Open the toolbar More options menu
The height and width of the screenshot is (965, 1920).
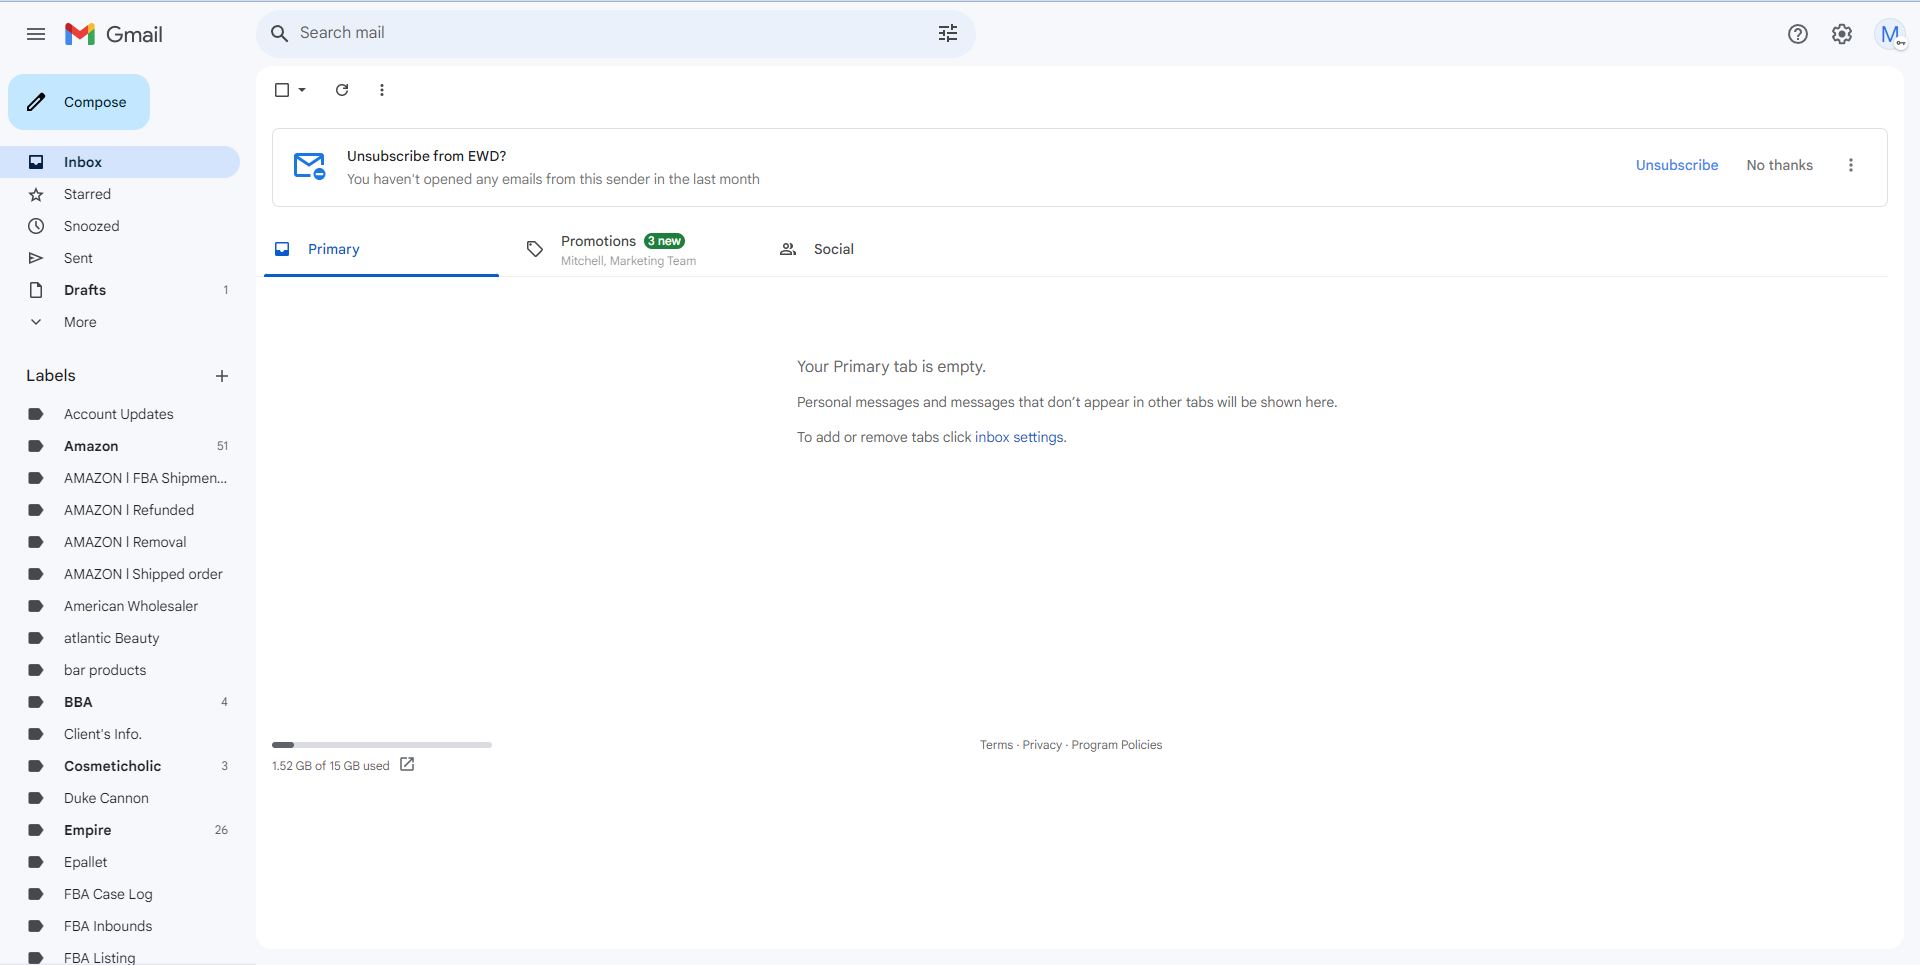[381, 90]
